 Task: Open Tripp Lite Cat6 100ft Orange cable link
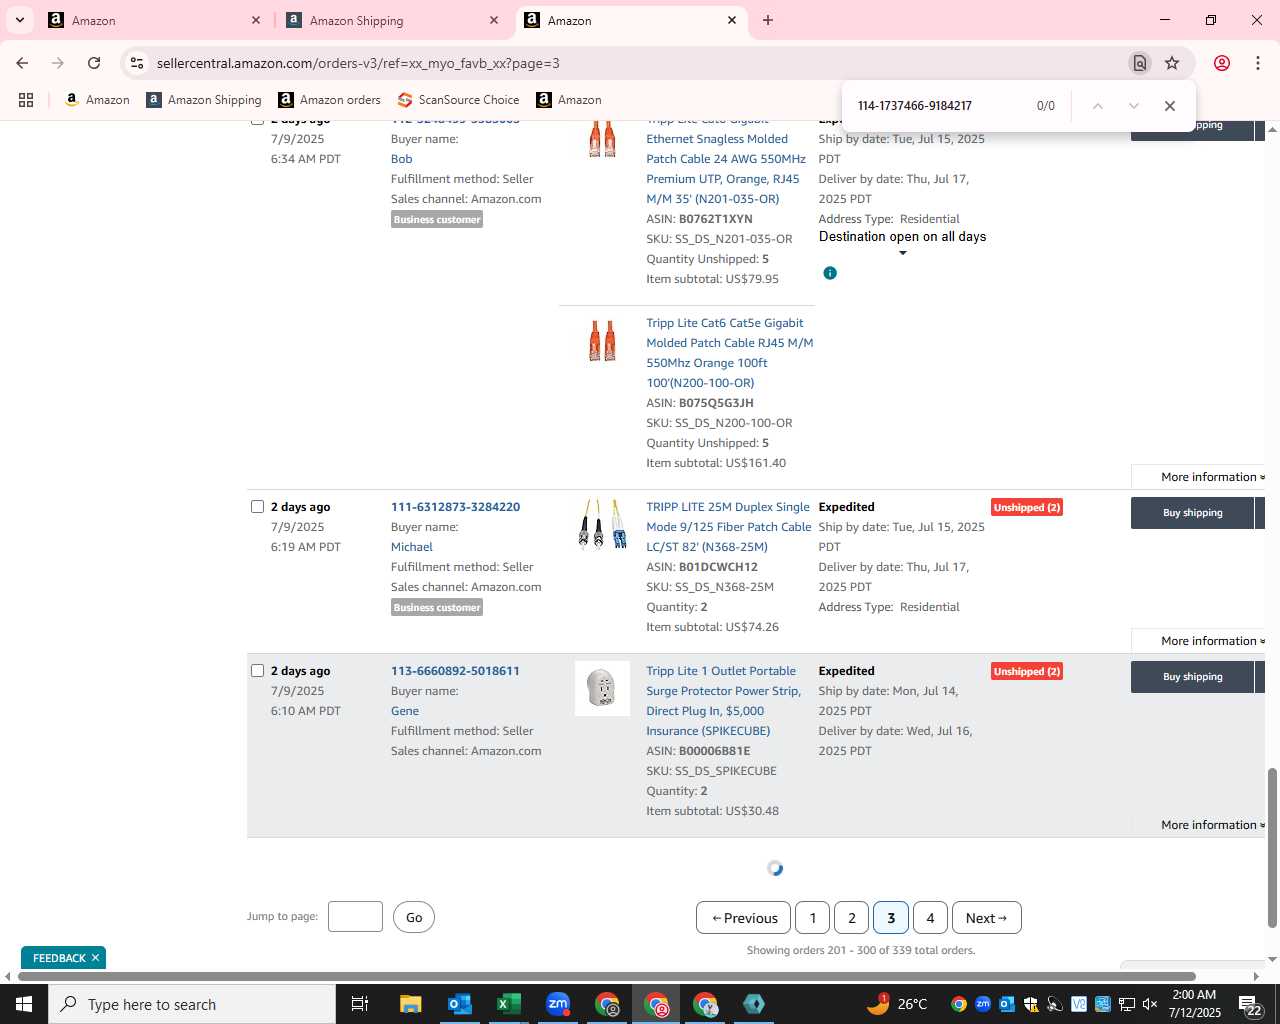pos(729,353)
